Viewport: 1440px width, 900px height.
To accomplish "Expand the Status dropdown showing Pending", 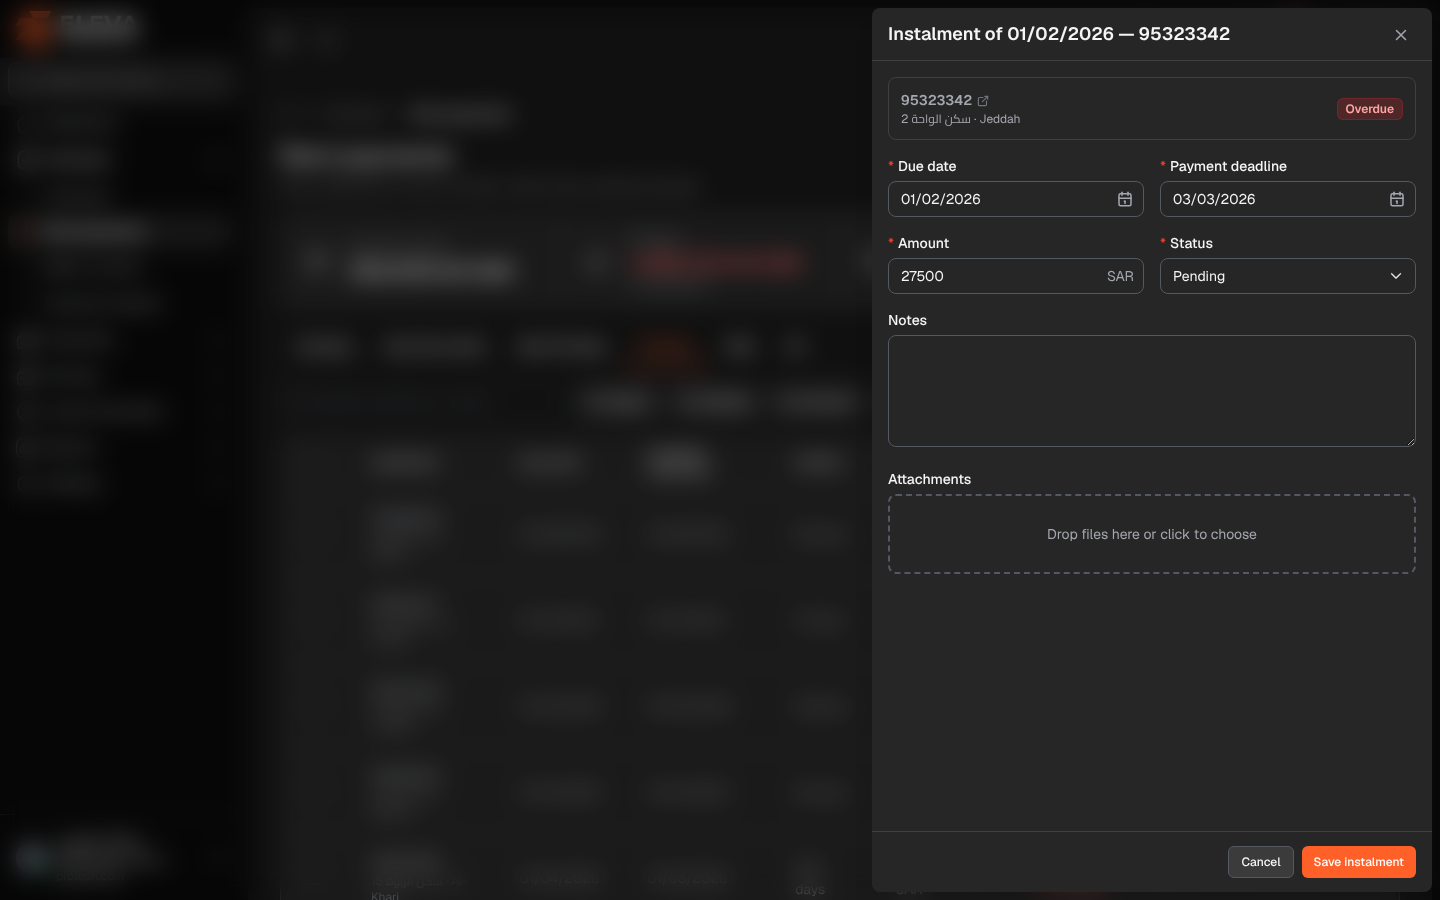I will click(1288, 276).
